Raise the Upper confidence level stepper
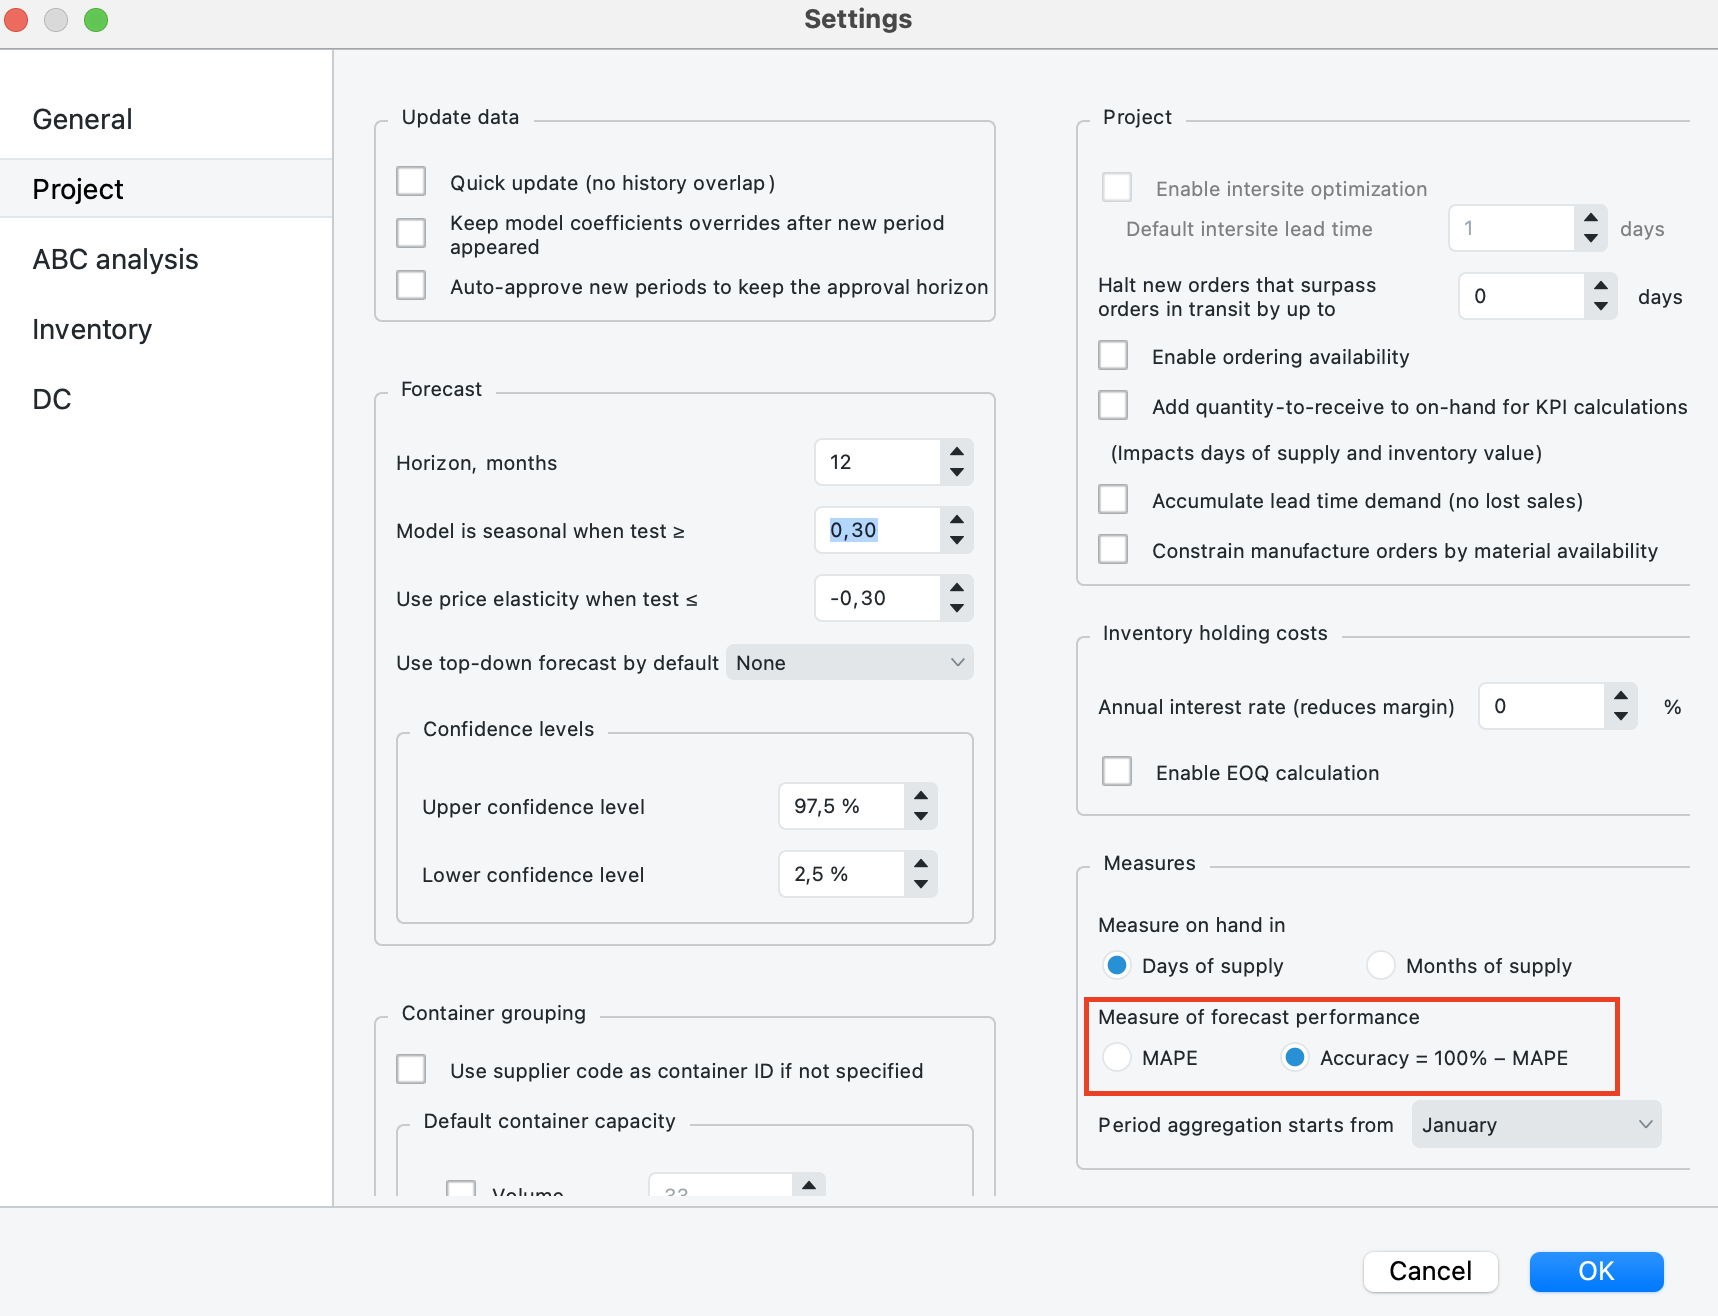Image resolution: width=1718 pixels, height=1316 pixels. [921, 796]
